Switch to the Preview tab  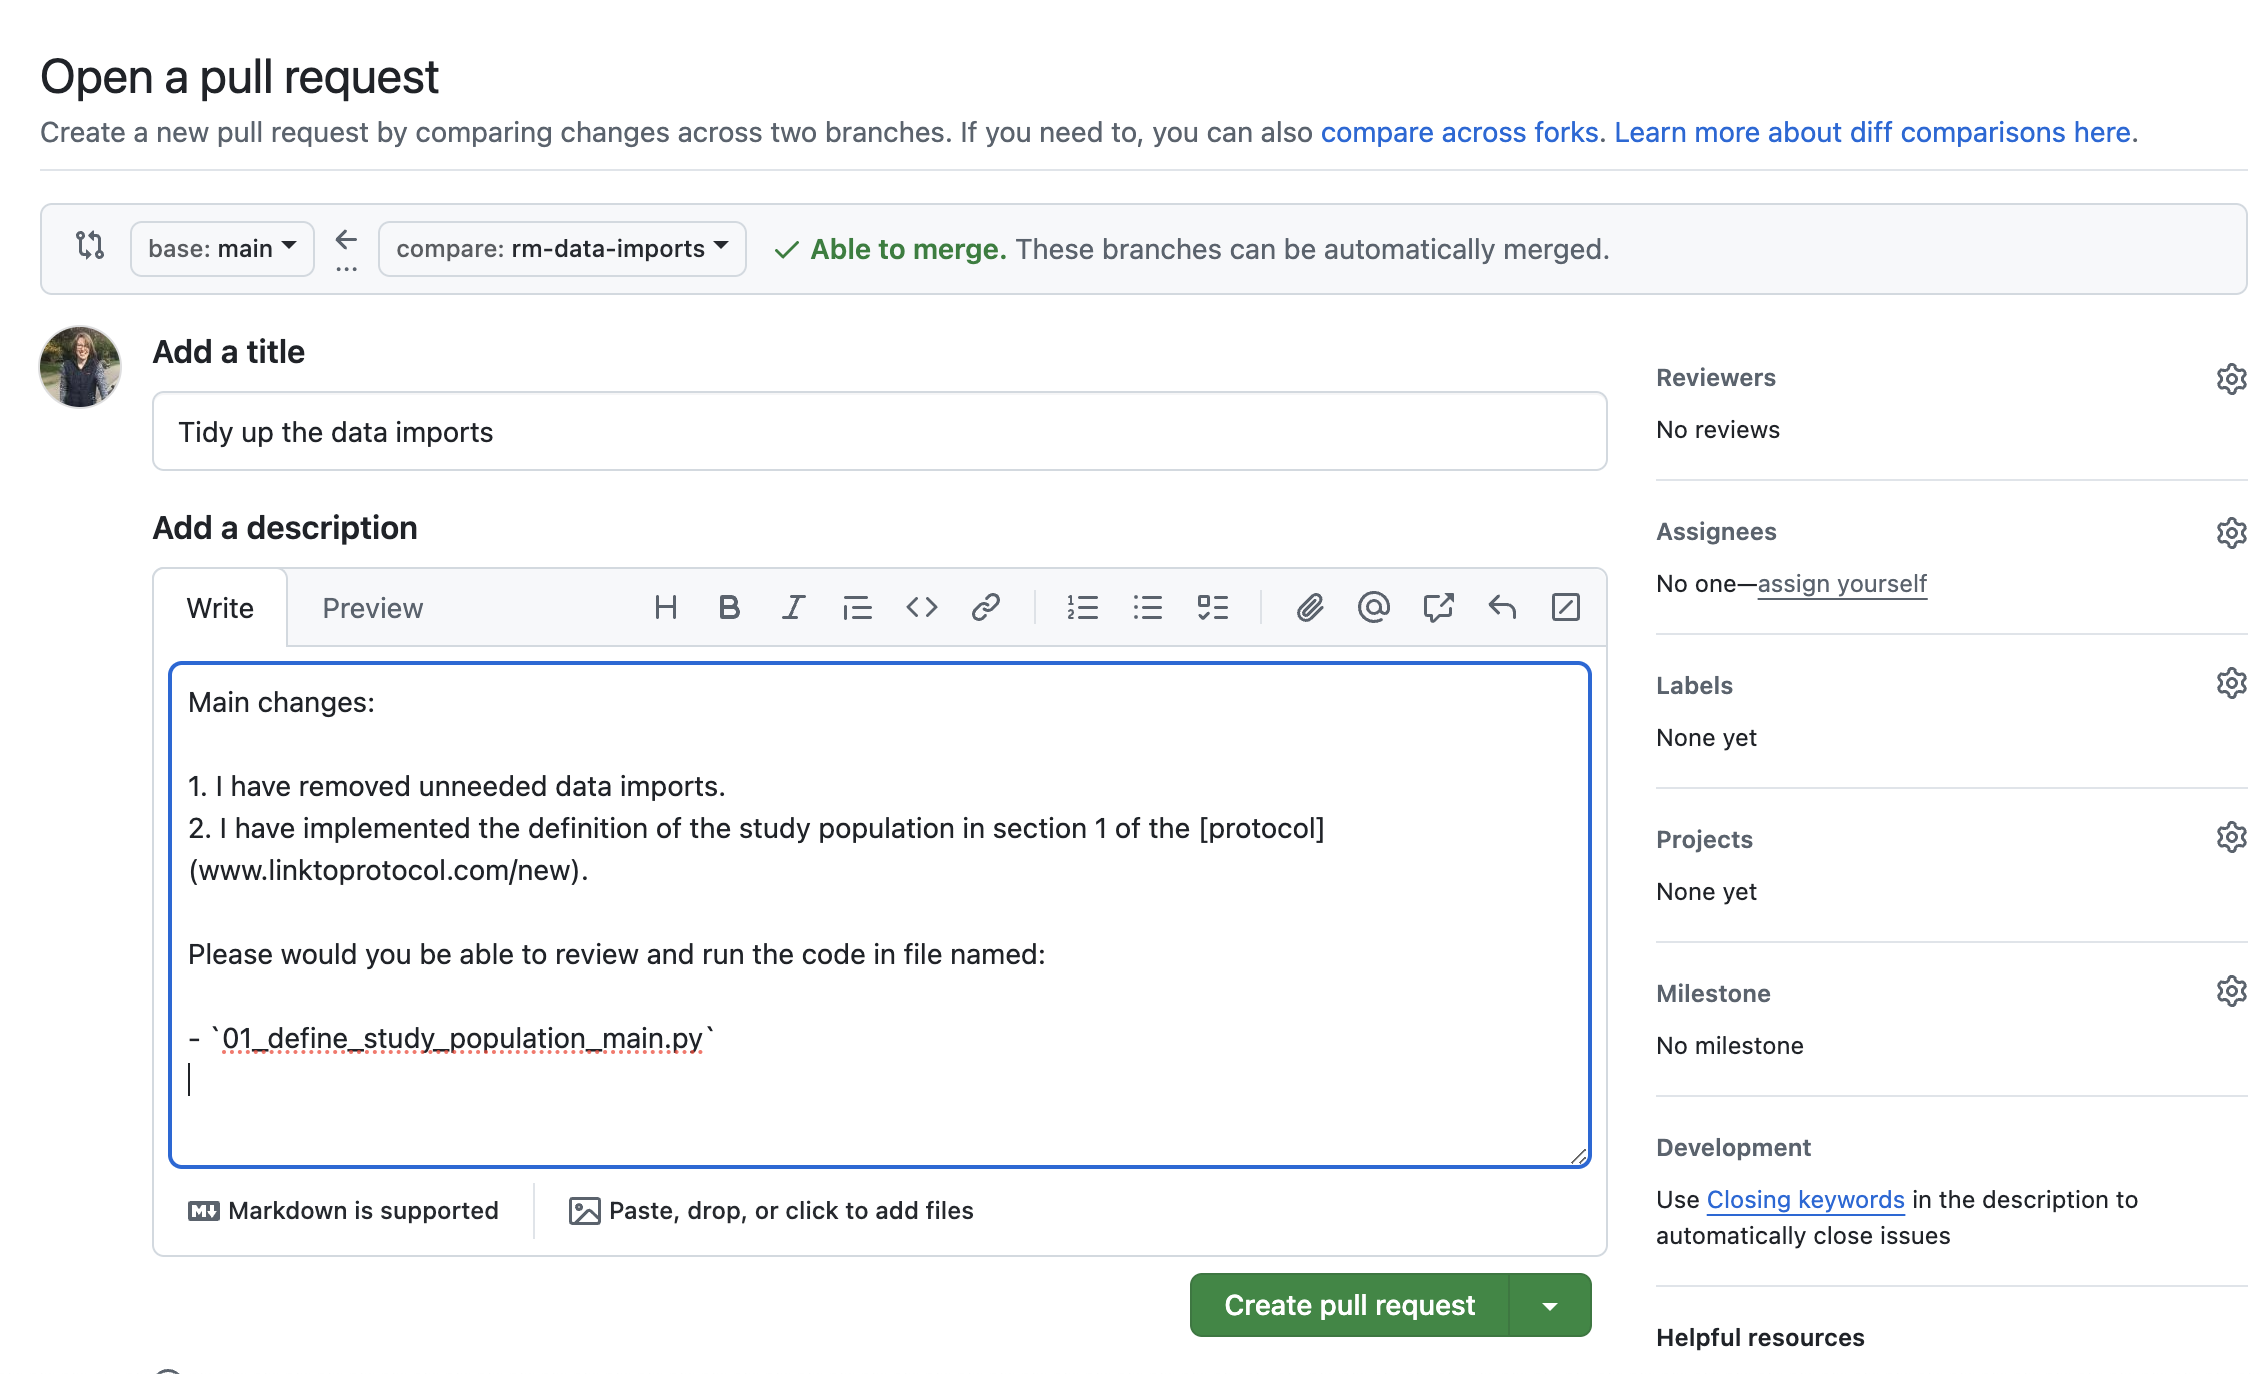372,608
